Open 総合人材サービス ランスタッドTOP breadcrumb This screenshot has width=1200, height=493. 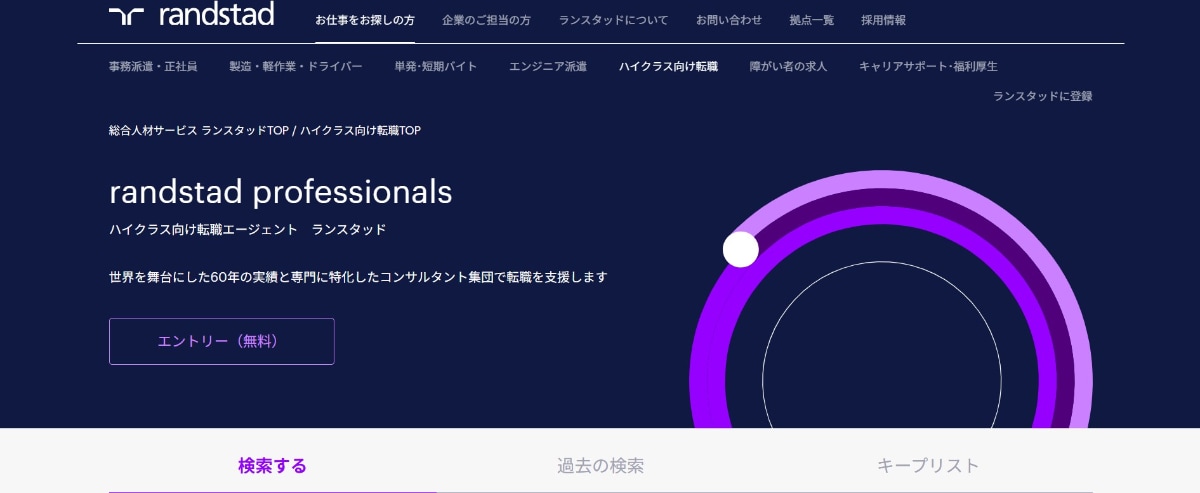pos(199,131)
